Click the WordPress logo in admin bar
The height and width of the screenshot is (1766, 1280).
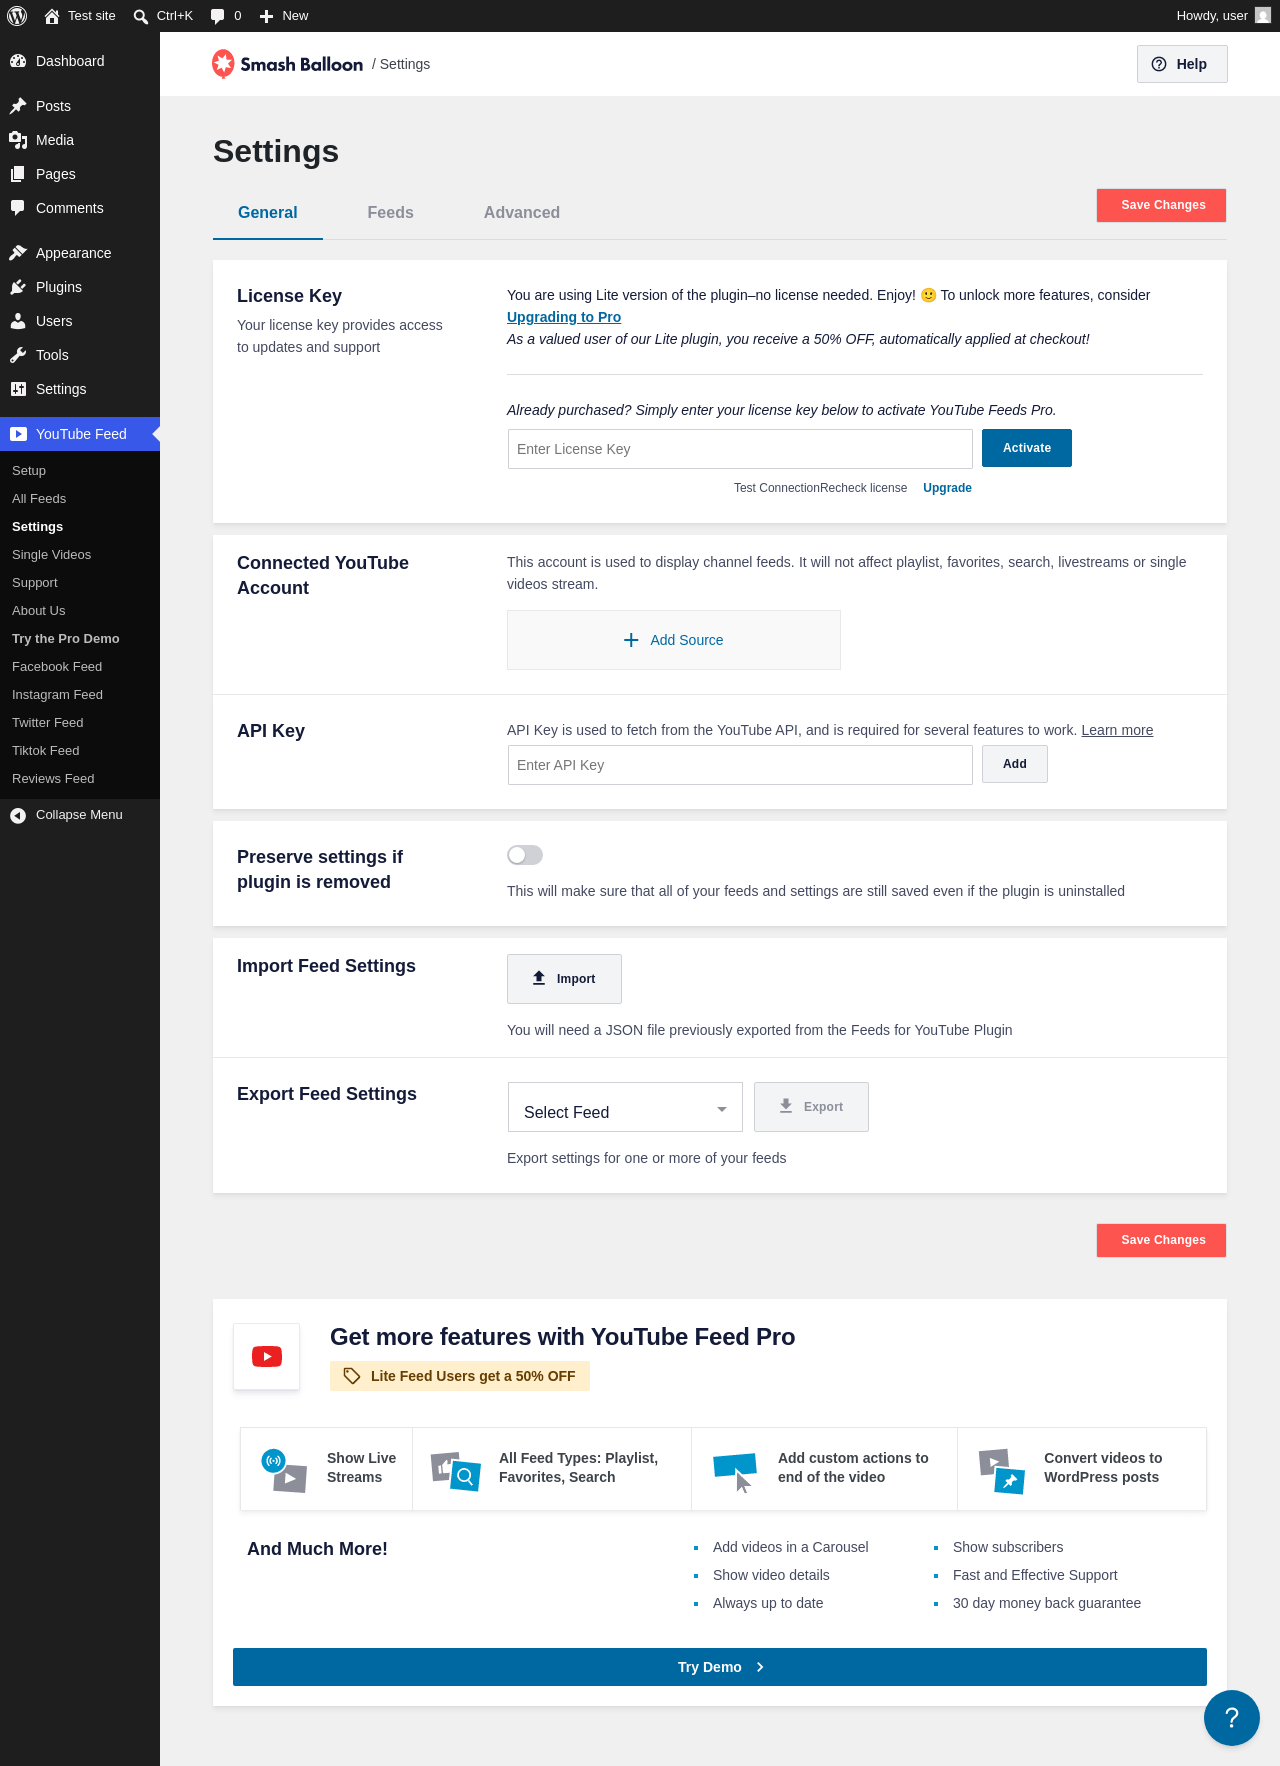pyautogui.click(x=17, y=16)
